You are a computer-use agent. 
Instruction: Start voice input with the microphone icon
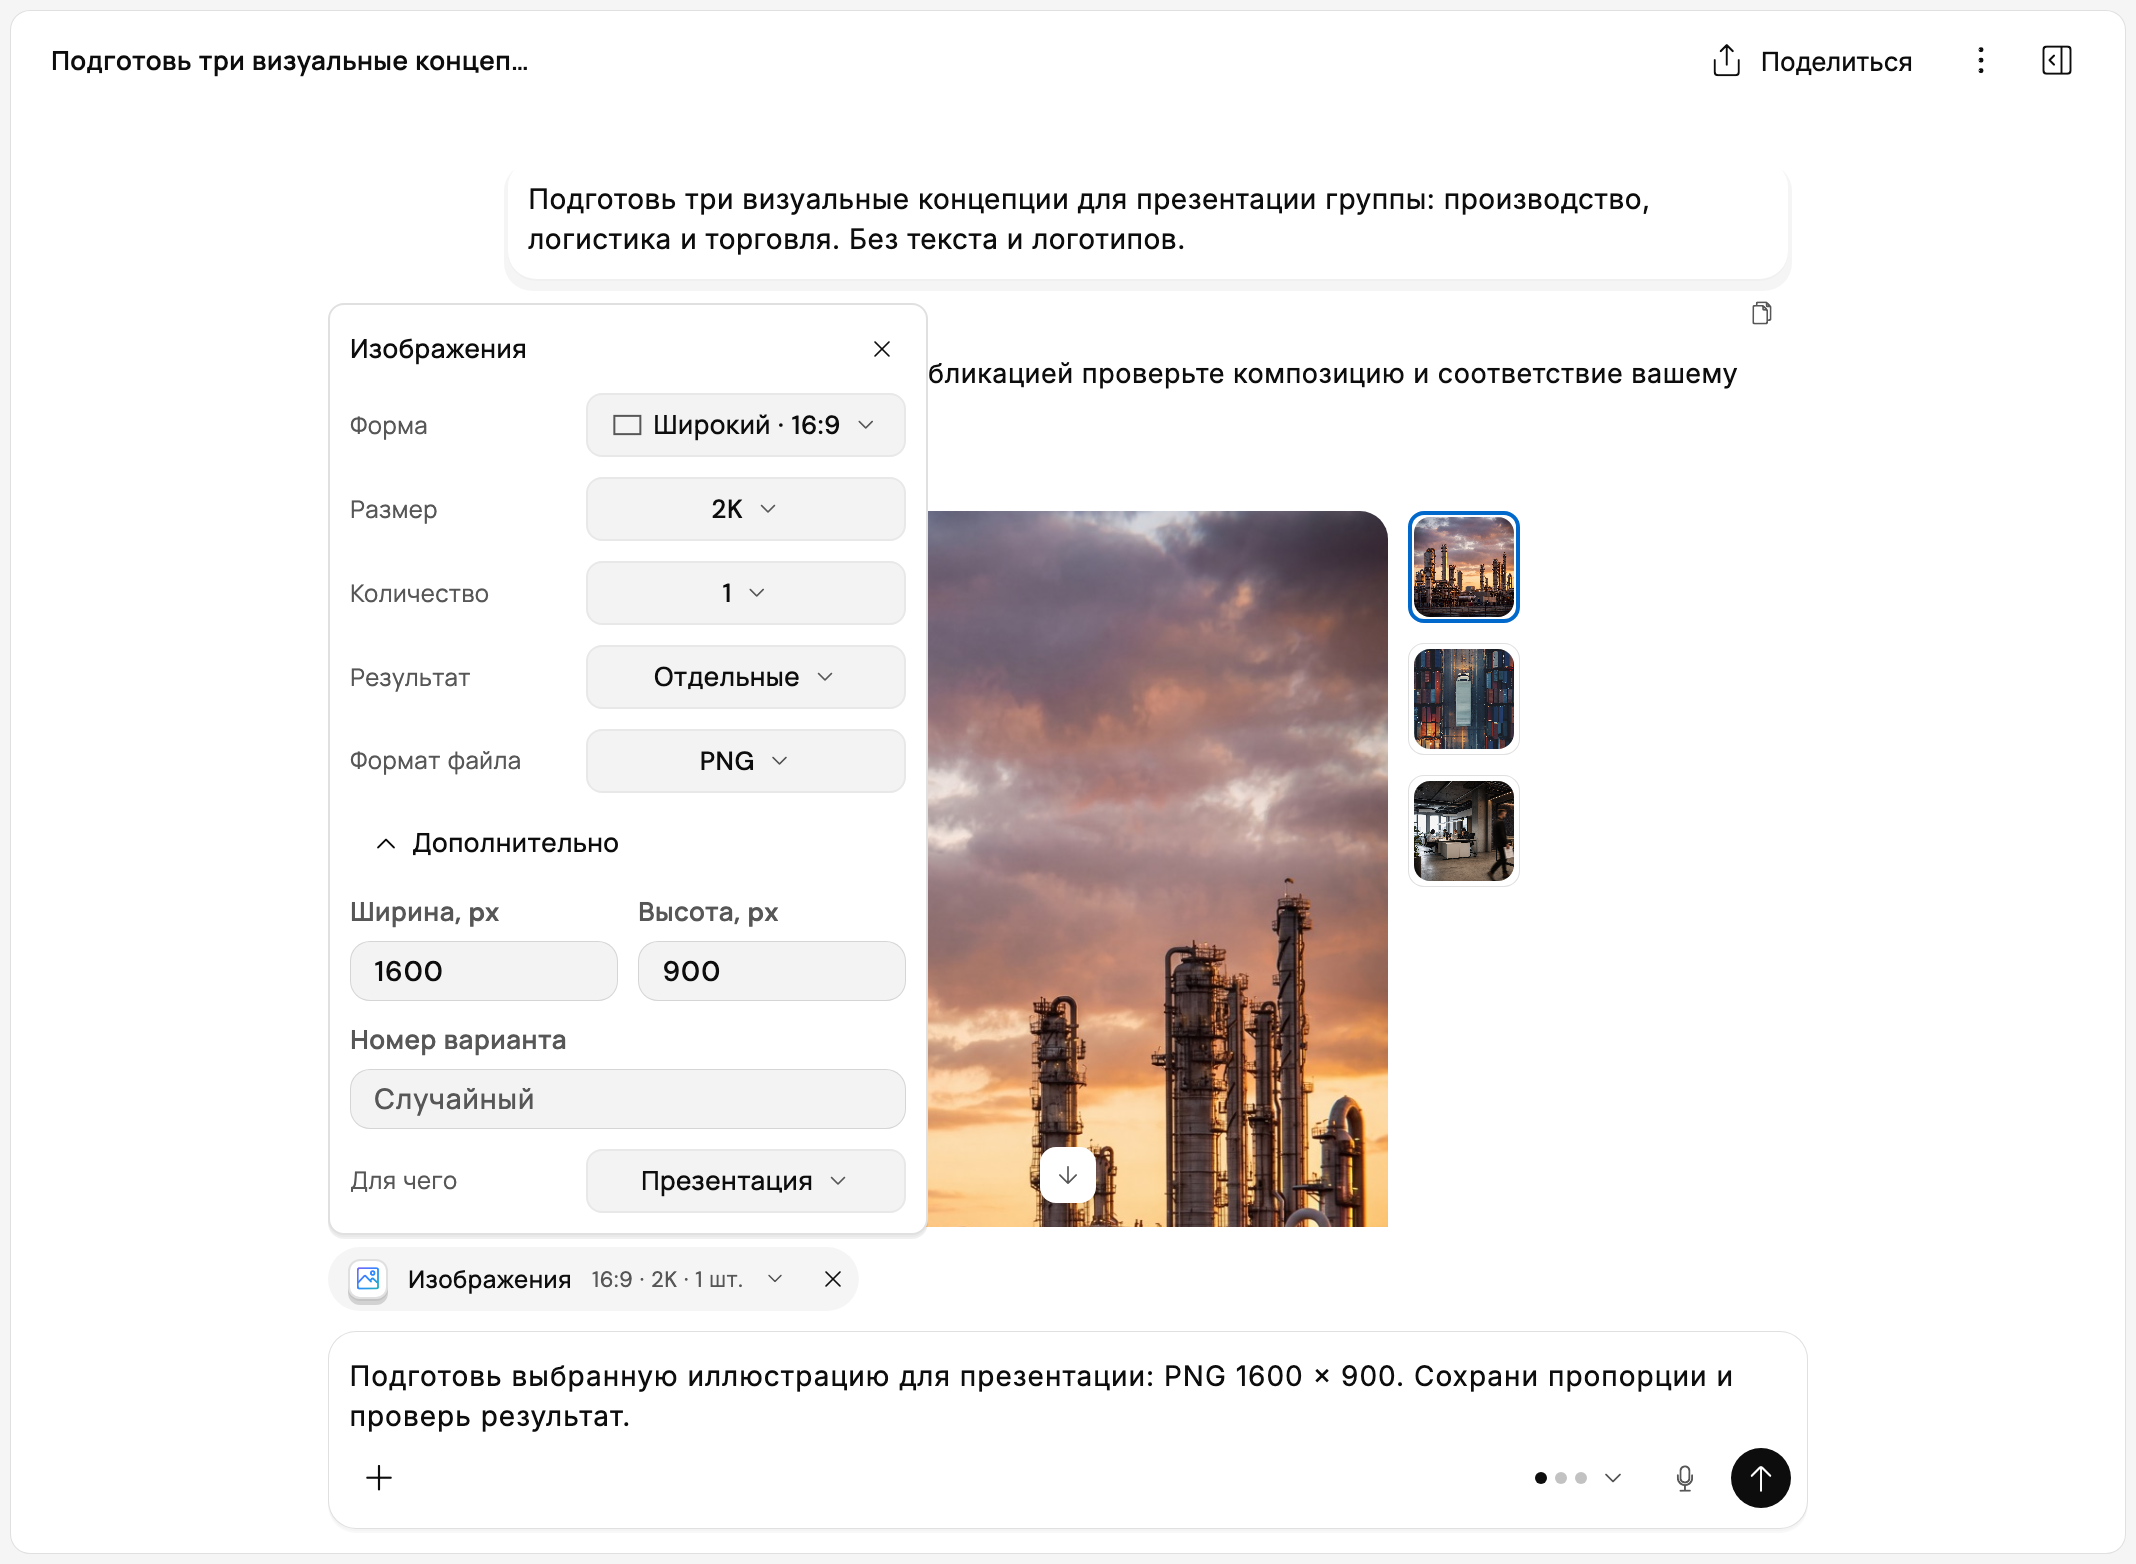(1685, 1478)
